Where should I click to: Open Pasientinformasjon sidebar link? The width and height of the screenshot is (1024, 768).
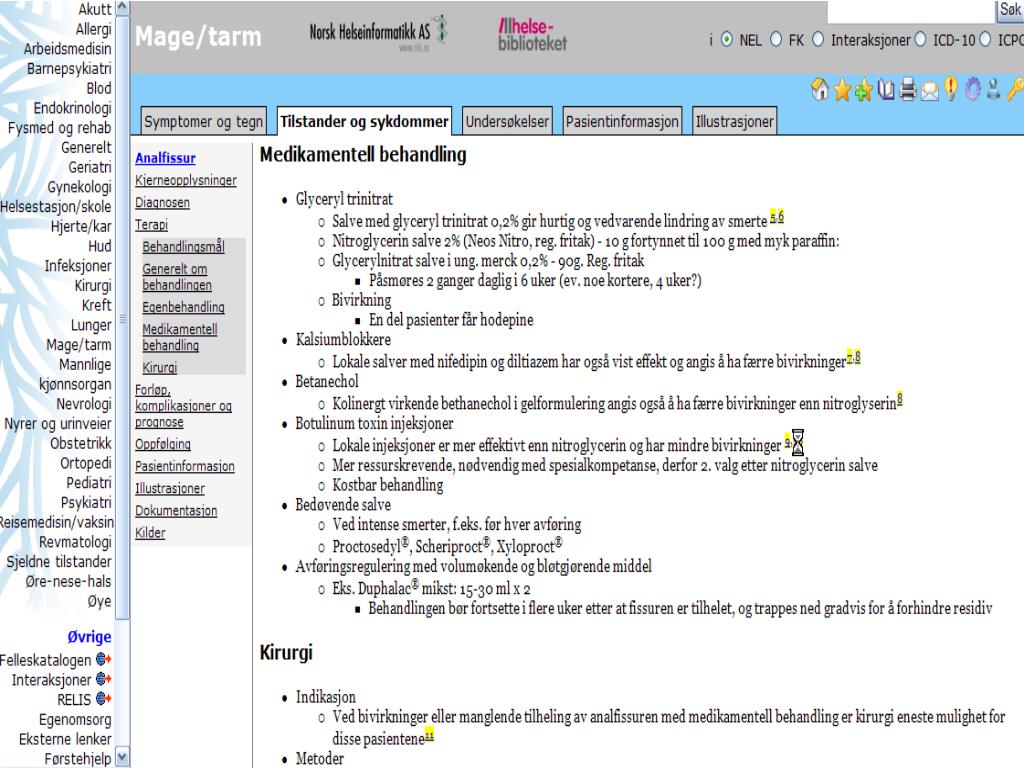point(185,466)
